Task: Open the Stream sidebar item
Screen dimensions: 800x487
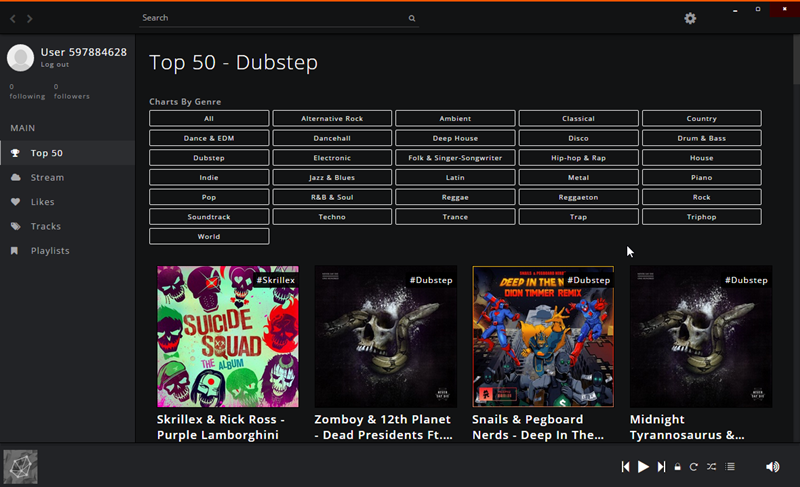Action: (67, 177)
